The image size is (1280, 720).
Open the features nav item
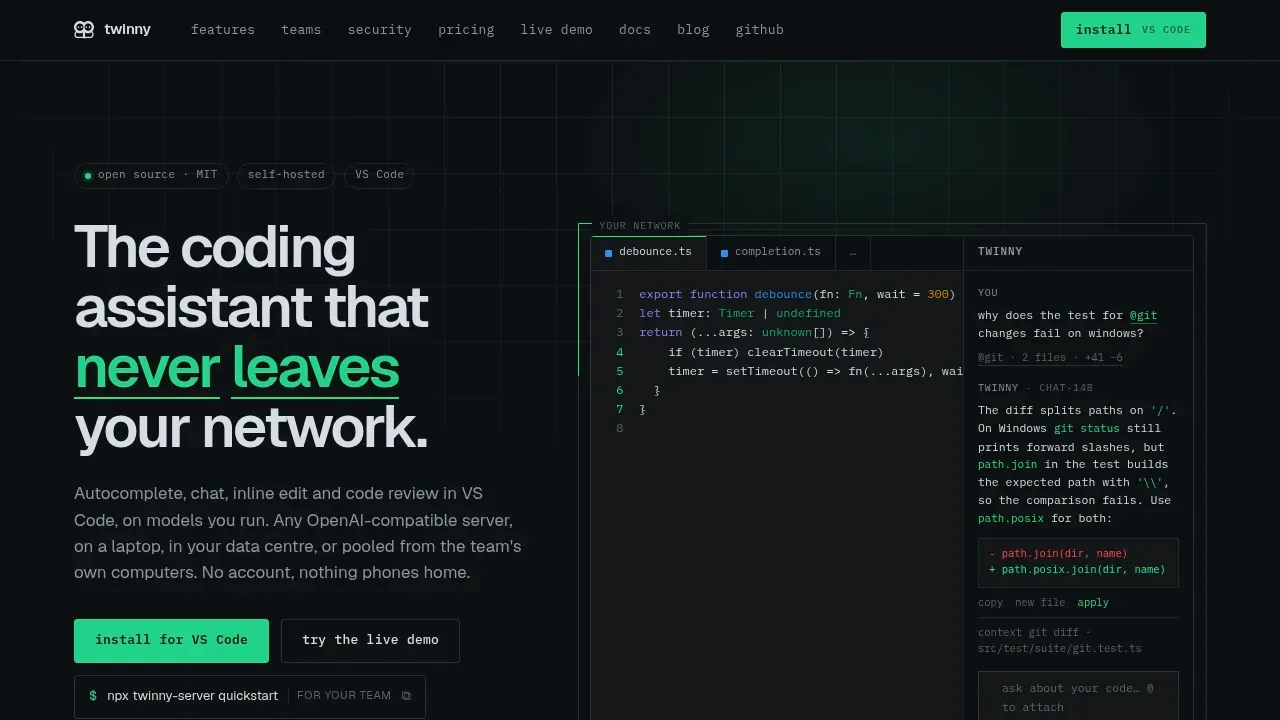pos(223,30)
